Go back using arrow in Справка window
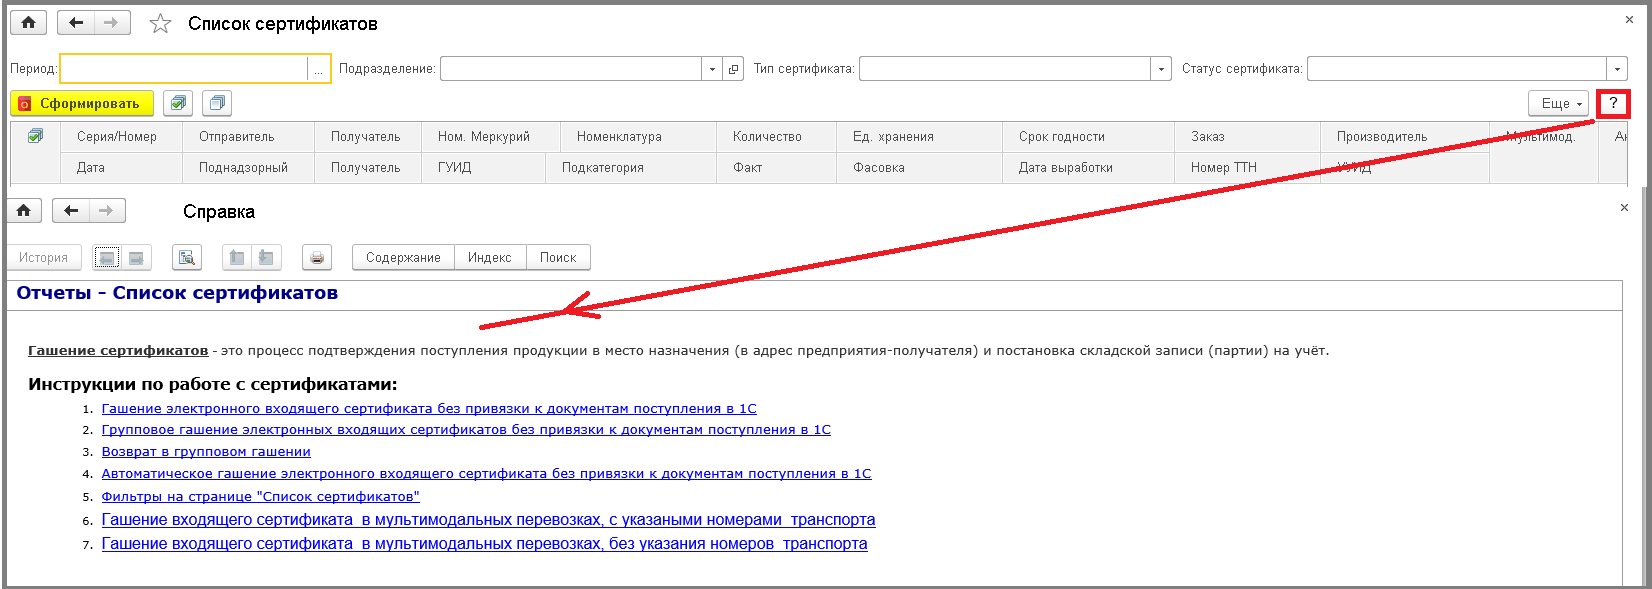This screenshot has width=1652, height=589. point(71,211)
